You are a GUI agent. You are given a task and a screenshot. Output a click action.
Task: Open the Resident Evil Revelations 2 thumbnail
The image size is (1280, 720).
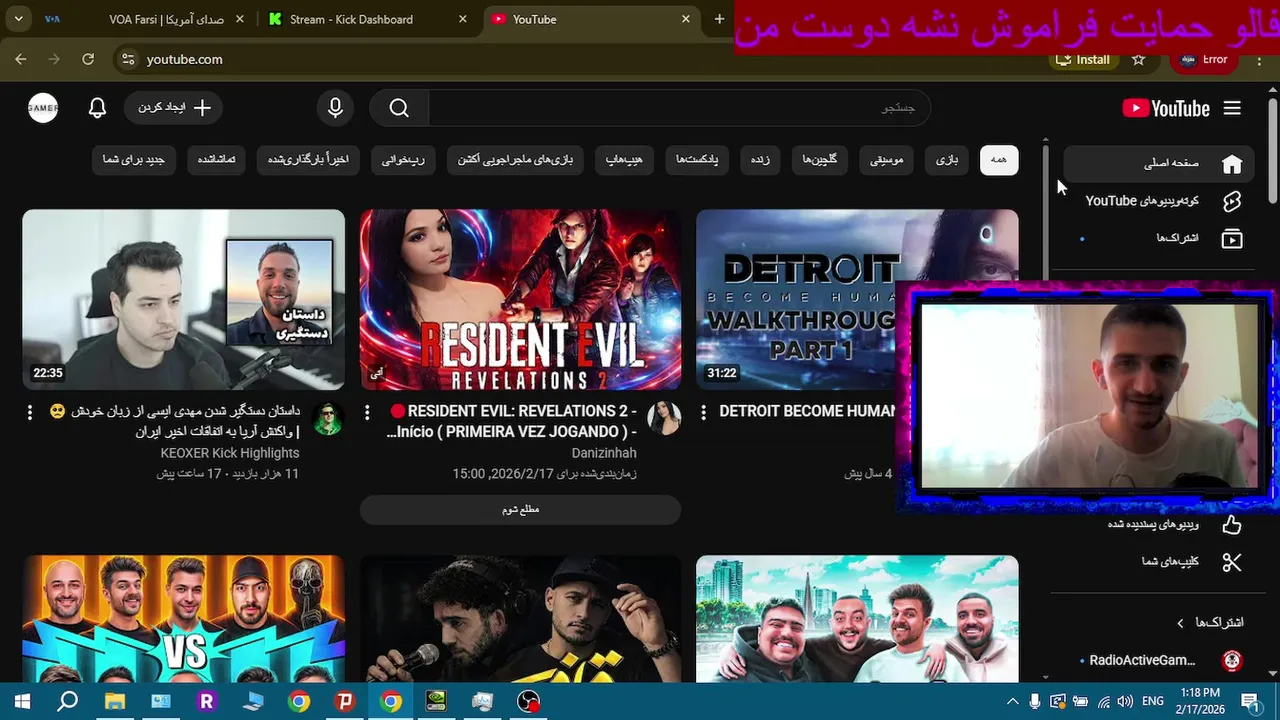(x=520, y=299)
